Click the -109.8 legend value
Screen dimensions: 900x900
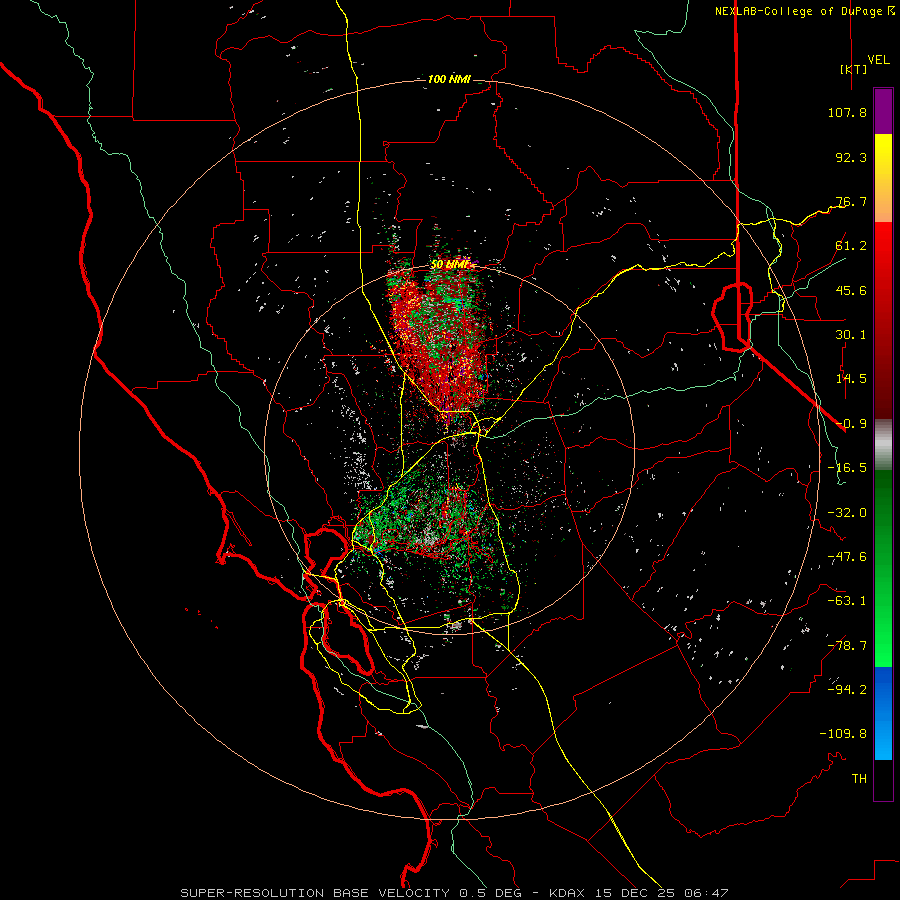click(x=843, y=734)
